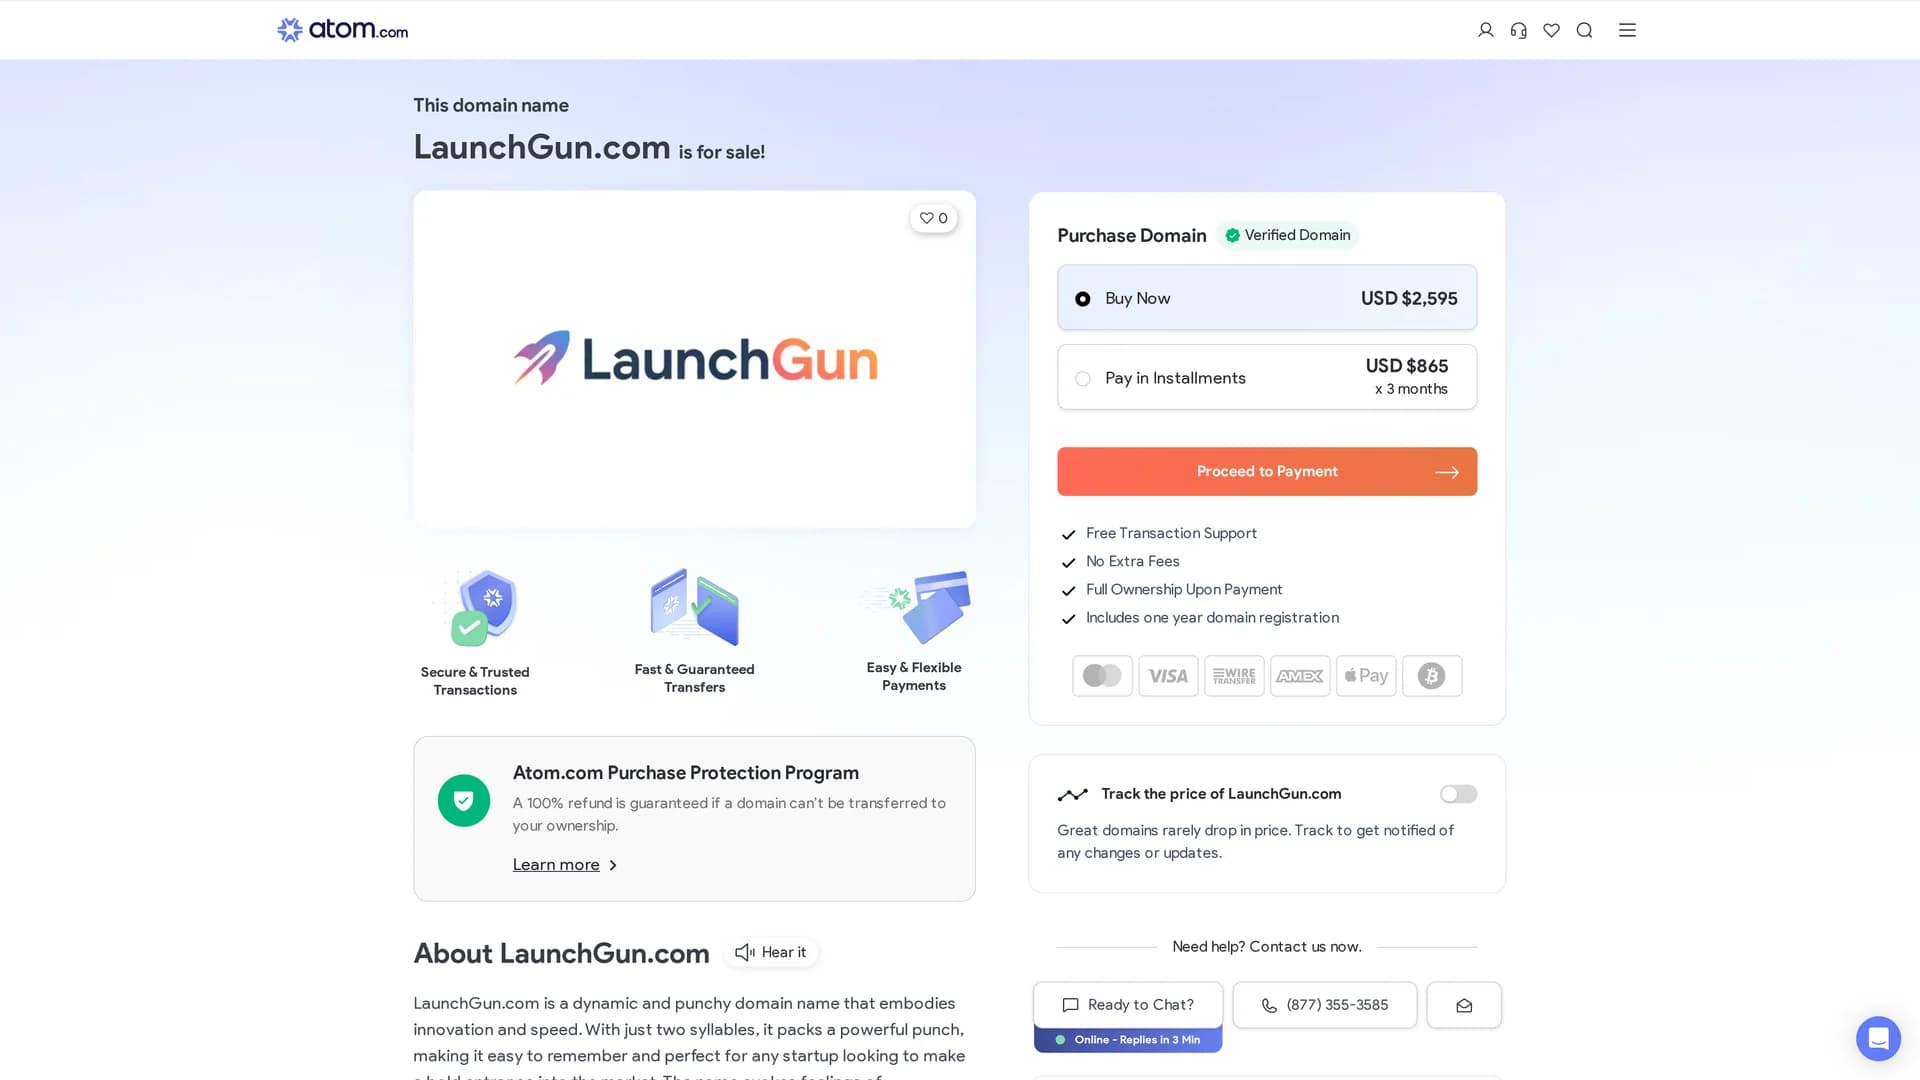Click the Wire Transfer payment icon
The height and width of the screenshot is (1080, 1920).
[x=1234, y=676]
